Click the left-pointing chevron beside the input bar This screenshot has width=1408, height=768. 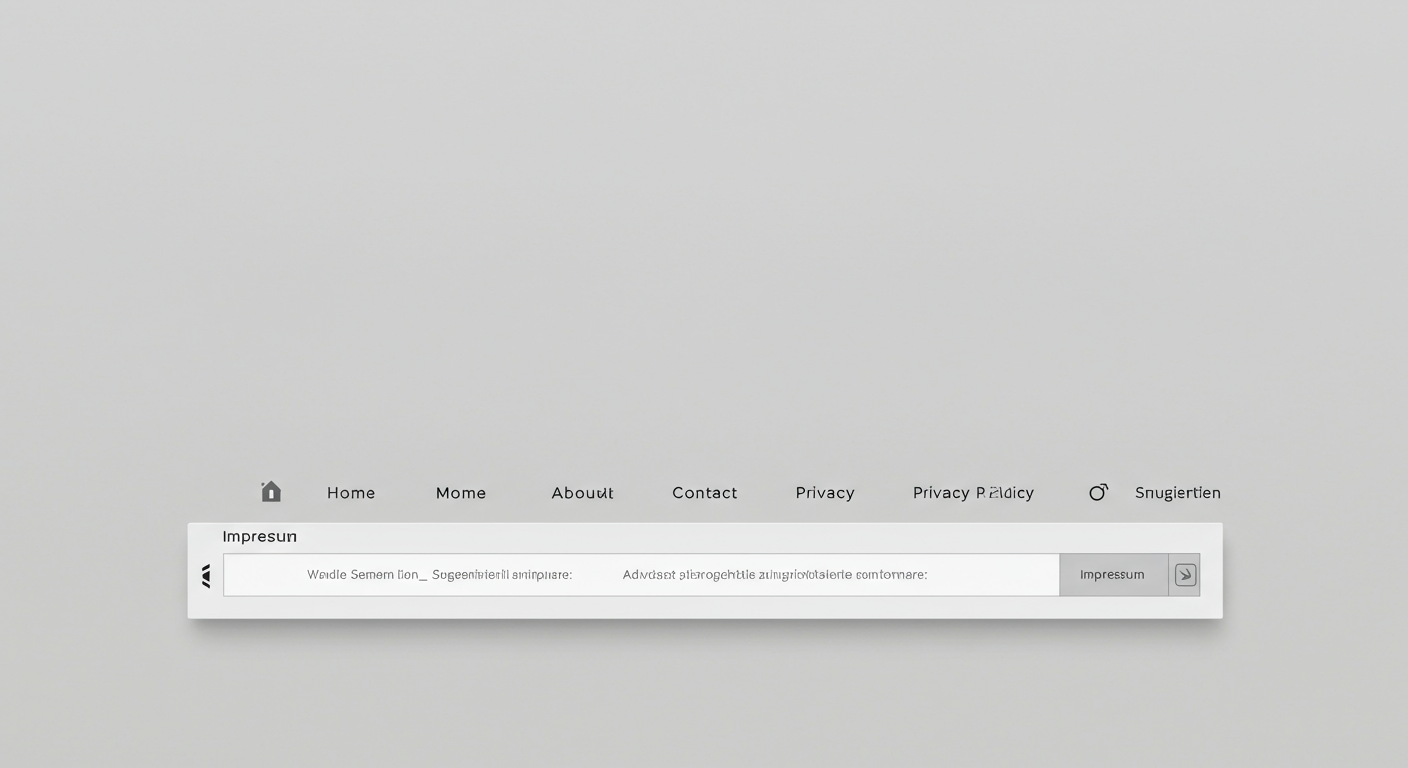tap(206, 575)
